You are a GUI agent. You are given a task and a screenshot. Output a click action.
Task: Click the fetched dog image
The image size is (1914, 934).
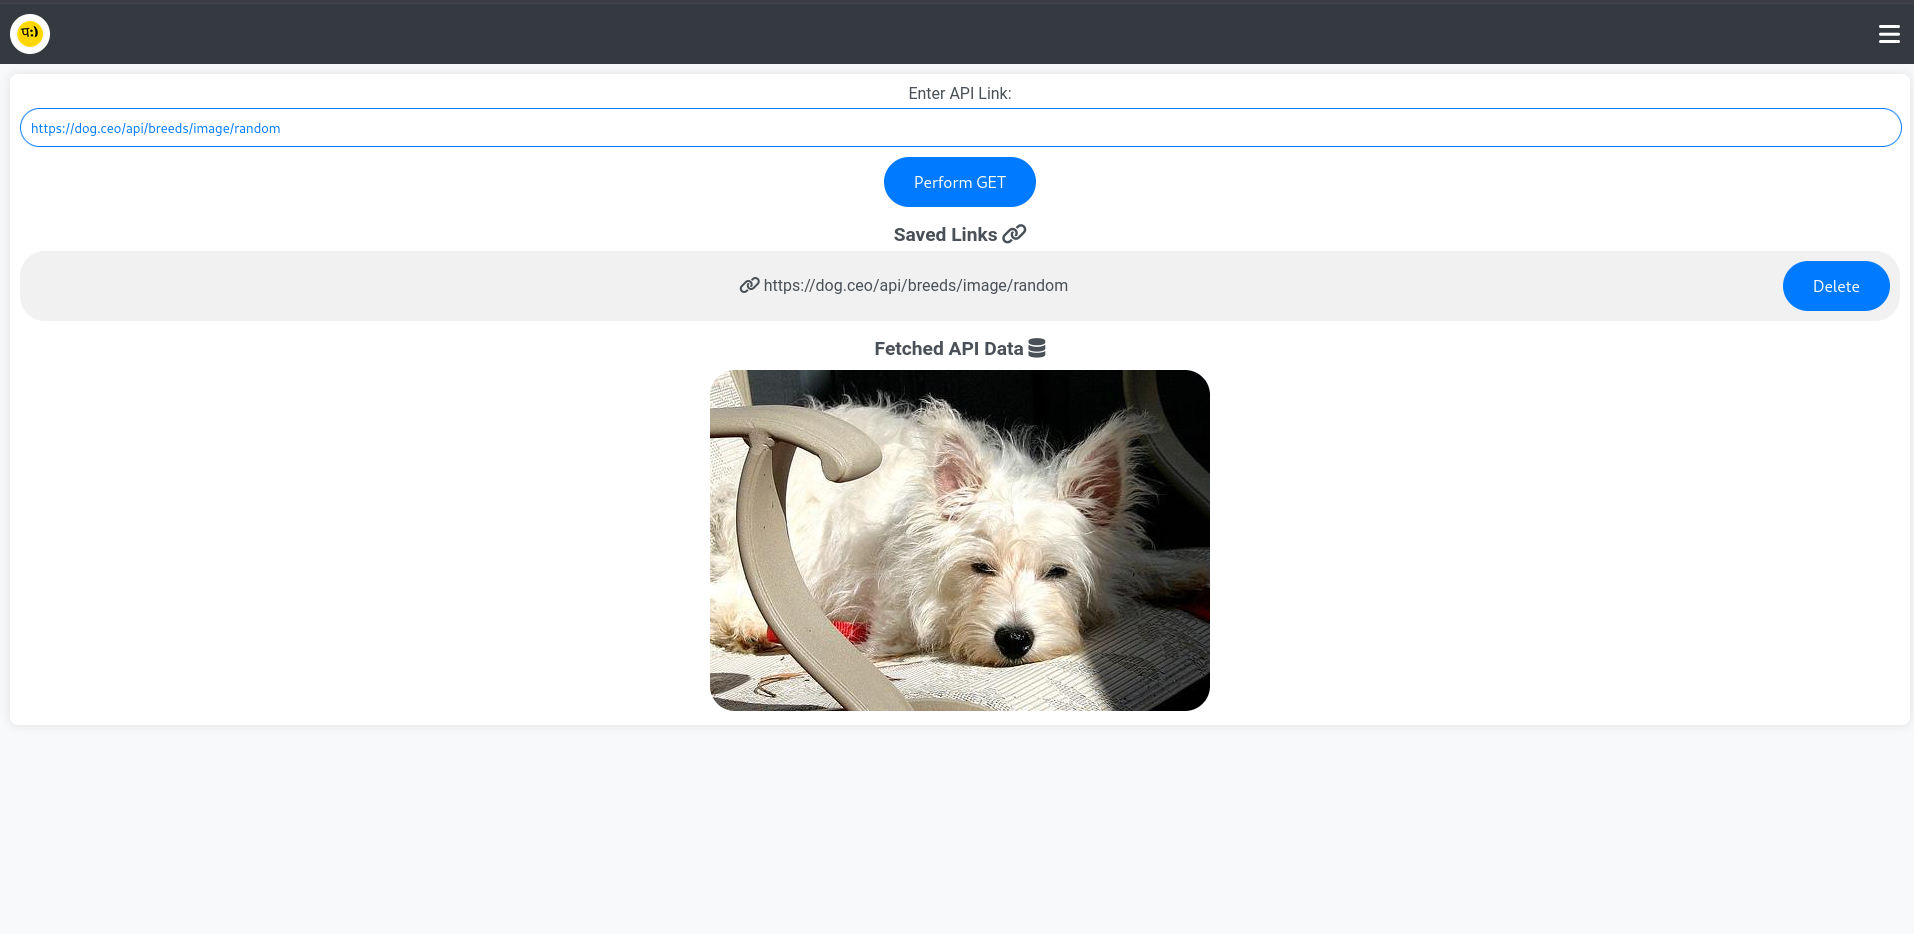click(959, 540)
